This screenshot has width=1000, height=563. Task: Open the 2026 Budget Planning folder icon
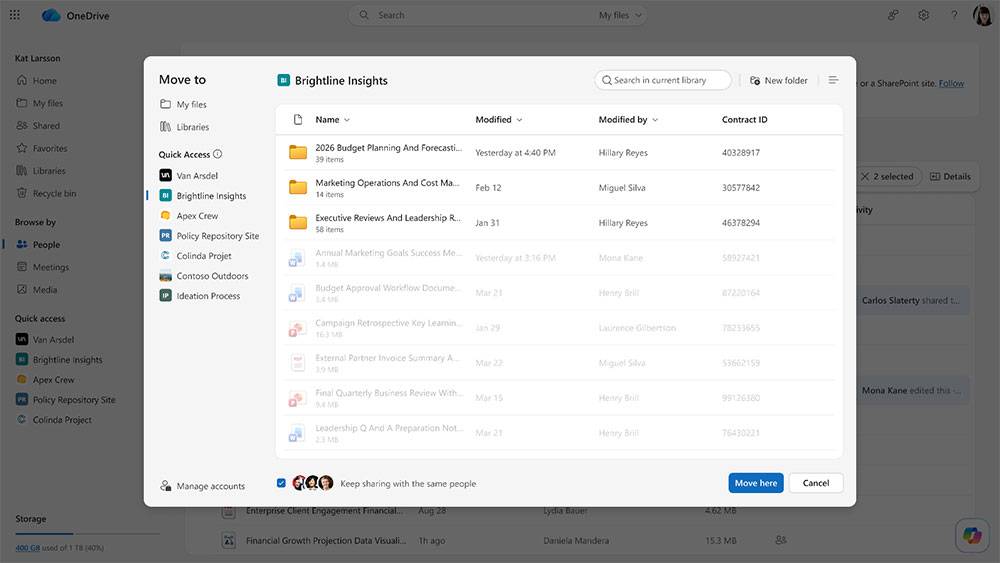point(298,152)
